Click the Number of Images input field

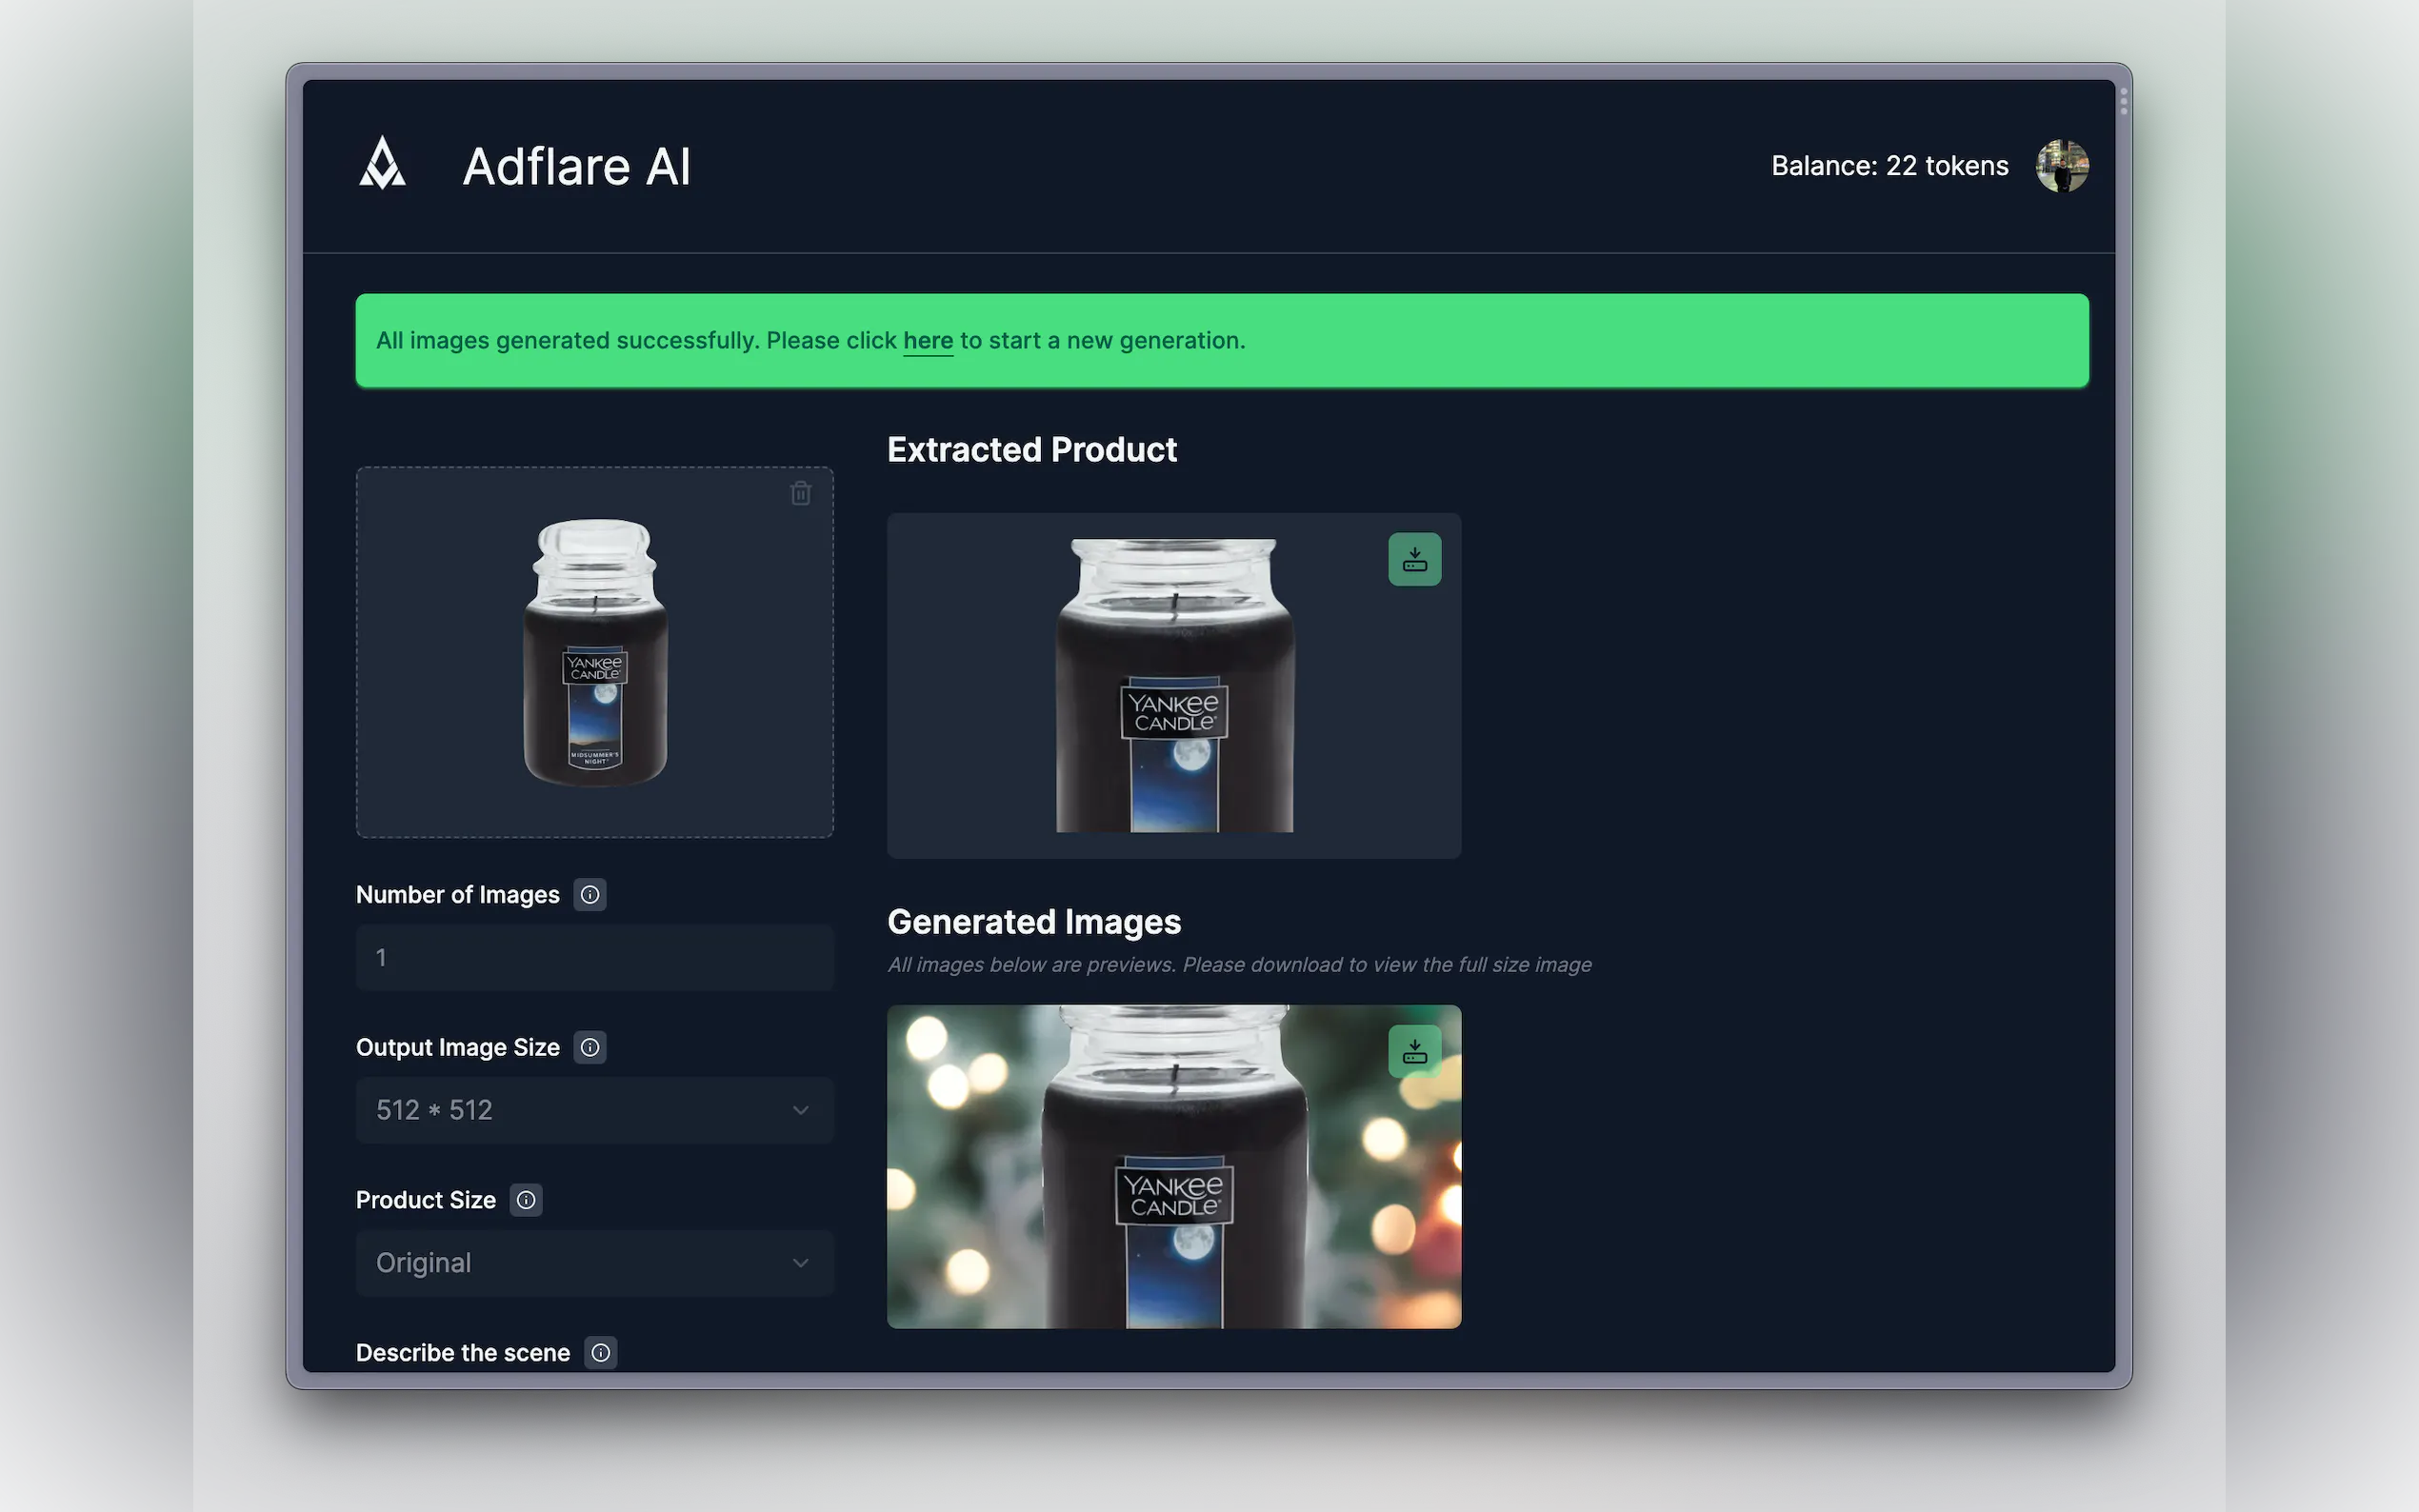click(x=594, y=957)
